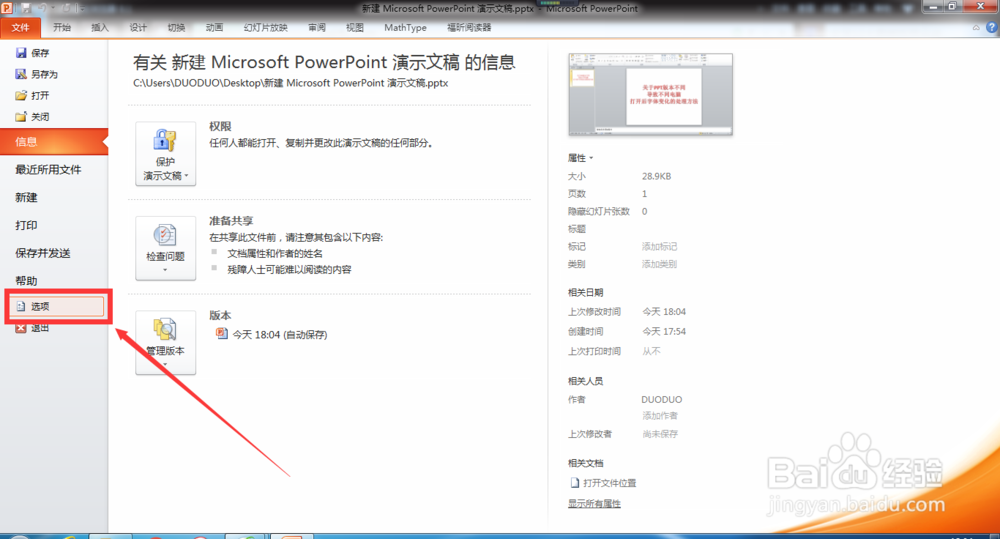This screenshot has width=1000, height=539.
Task: Open the Transitions (切换) ribbon tab
Action: [x=177, y=27]
